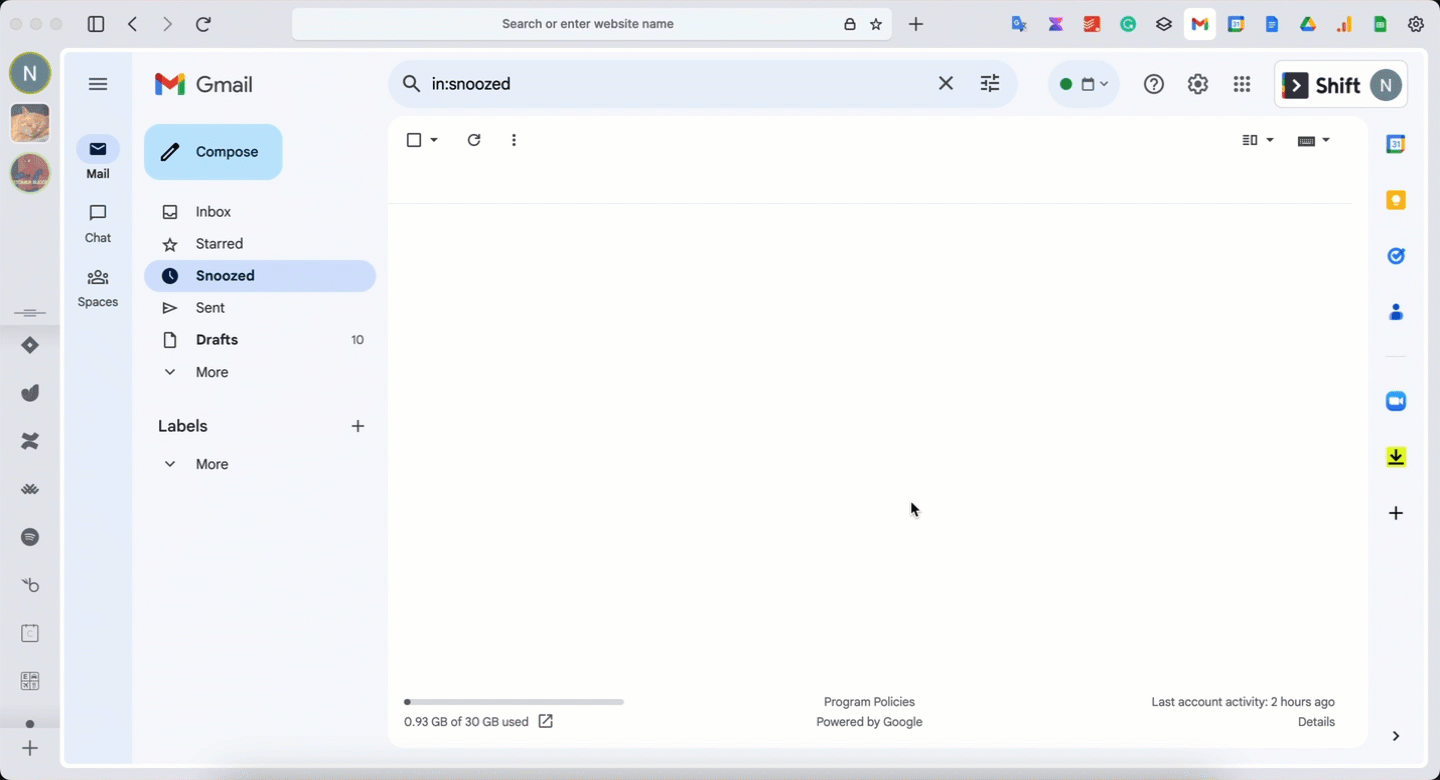Image resolution: width=1440 pixels, height=780 pixels.
Task: Select the Snoozed folder
Action: click(260, 276)
